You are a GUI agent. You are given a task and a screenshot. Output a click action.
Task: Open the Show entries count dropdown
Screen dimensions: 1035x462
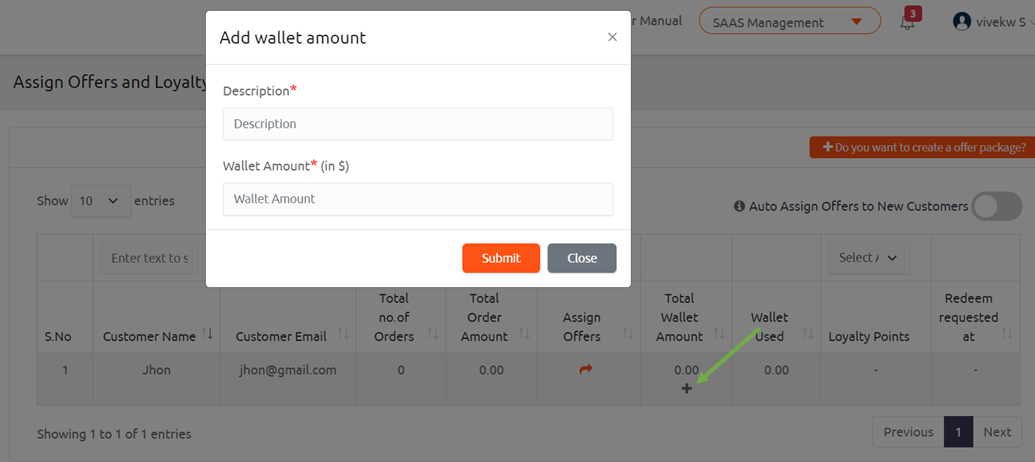tap(100, 200)
